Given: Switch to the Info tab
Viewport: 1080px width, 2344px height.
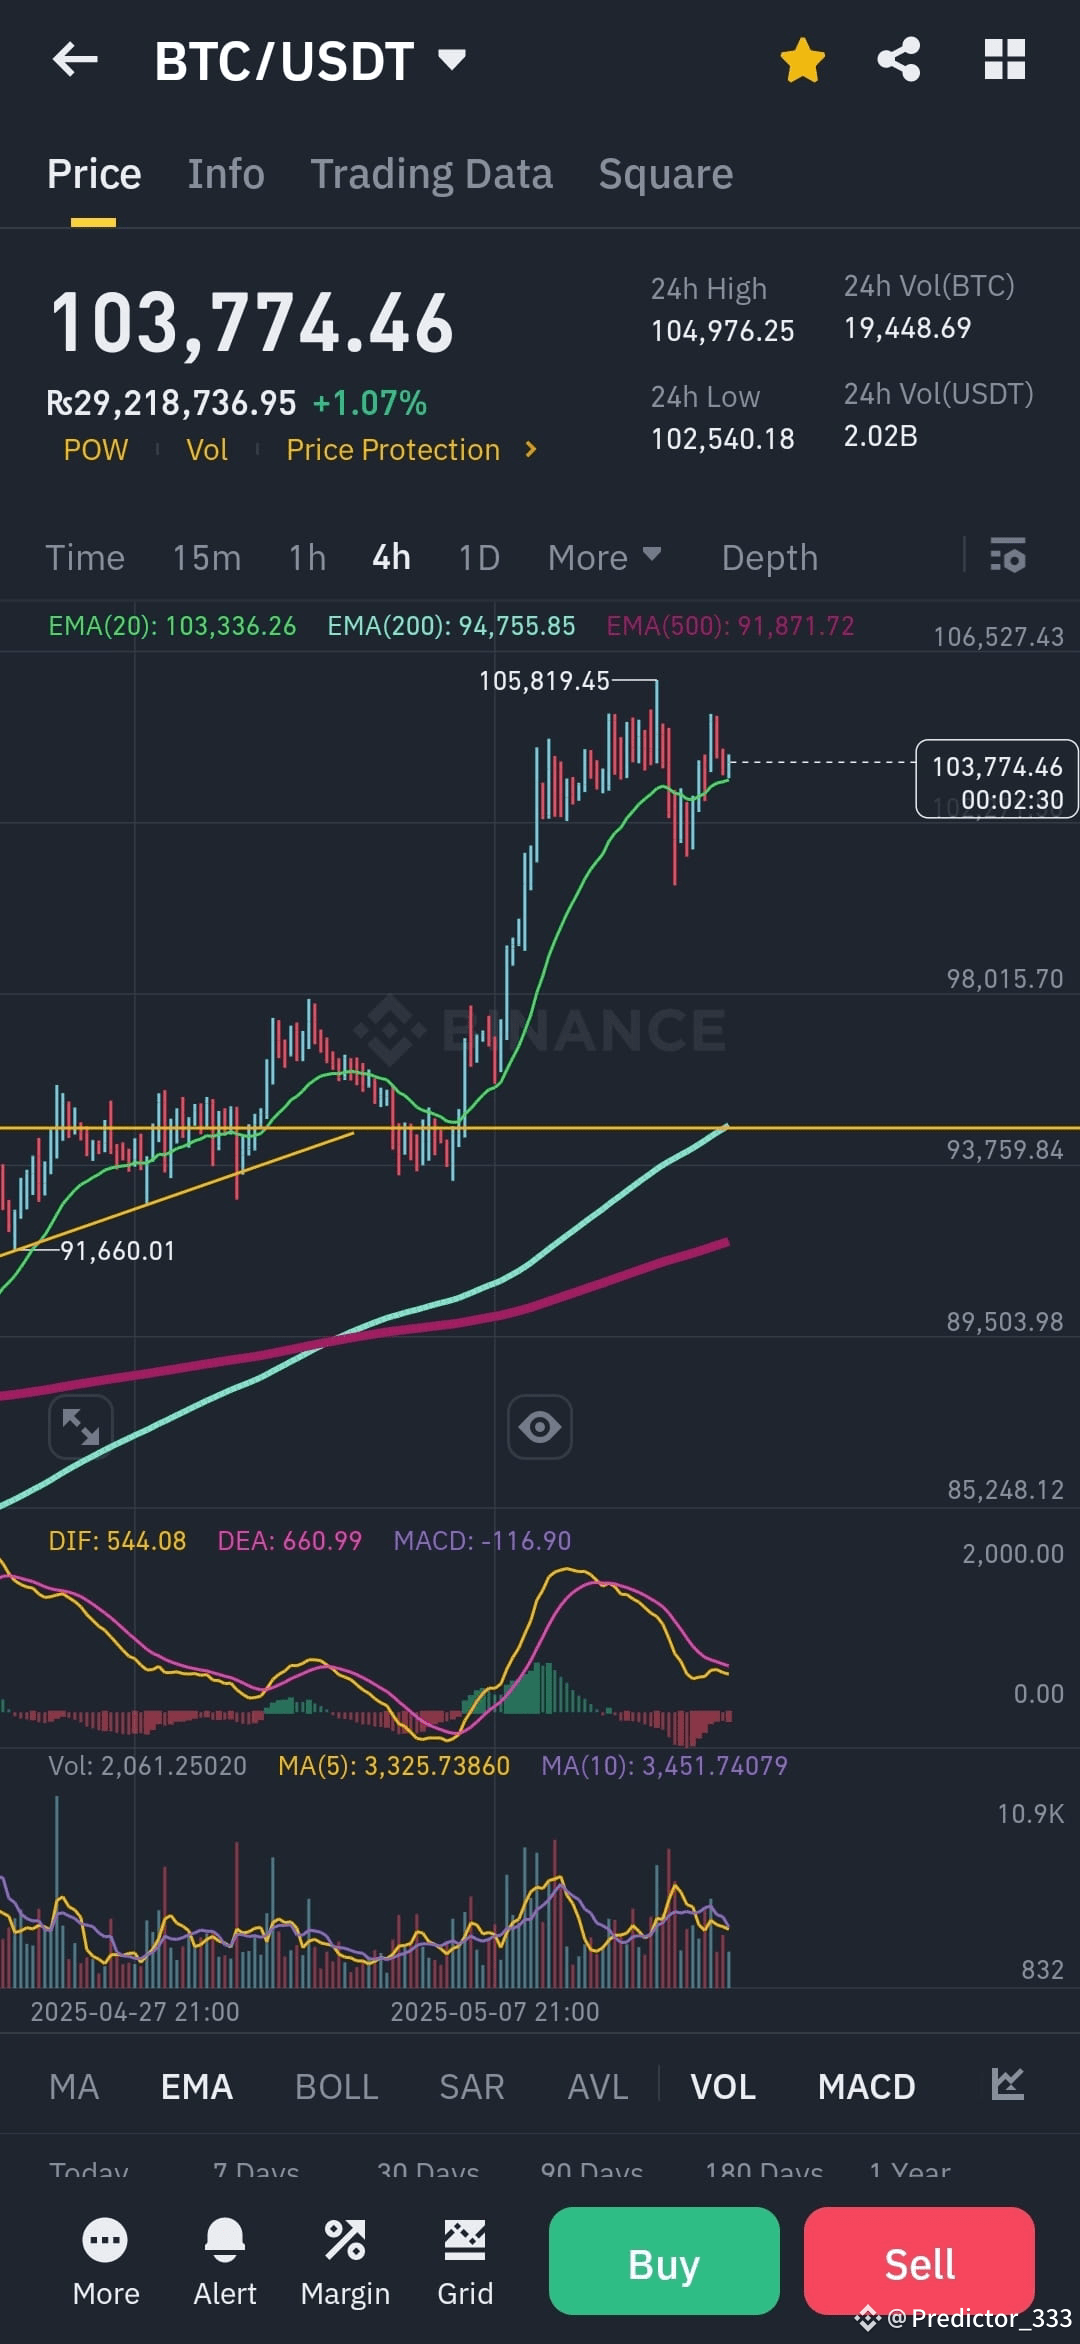Looking at the screenshot, I should (226, 174).
